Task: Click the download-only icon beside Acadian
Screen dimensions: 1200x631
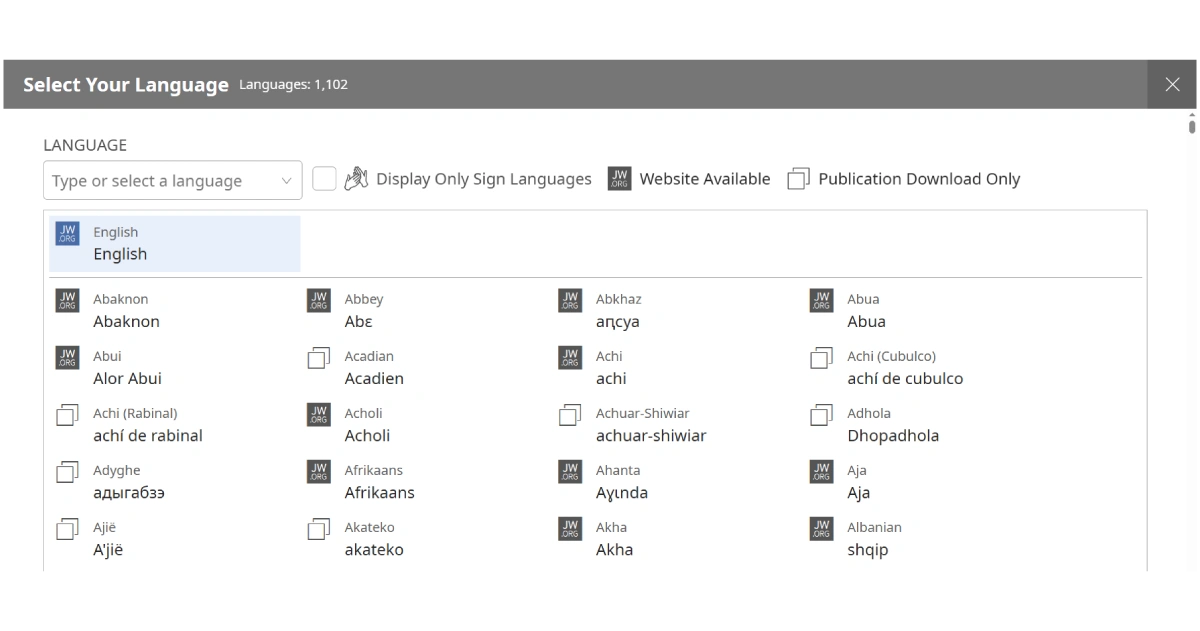Action: [319, 358]
